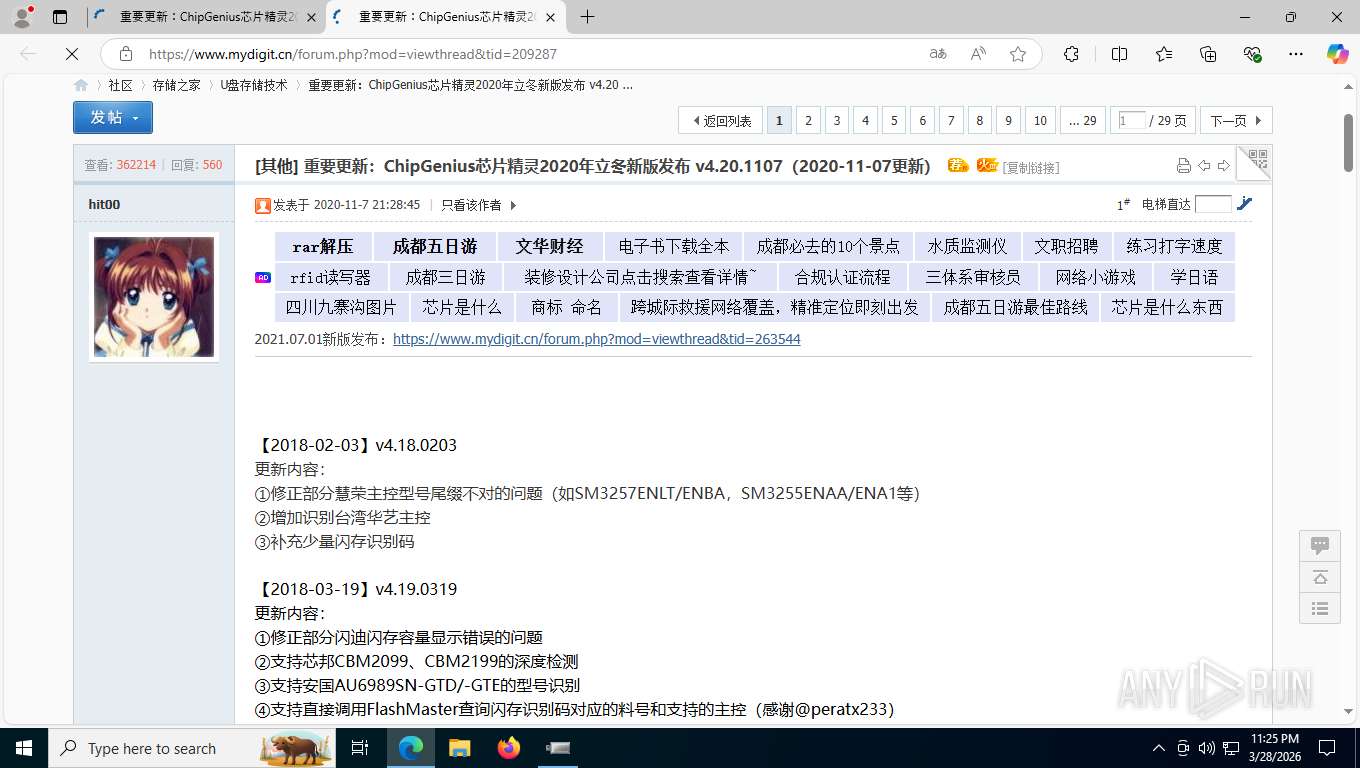Open the tab actions menu icon
The height and width of the screenshot is (768, 1360).
click(60, 17)
